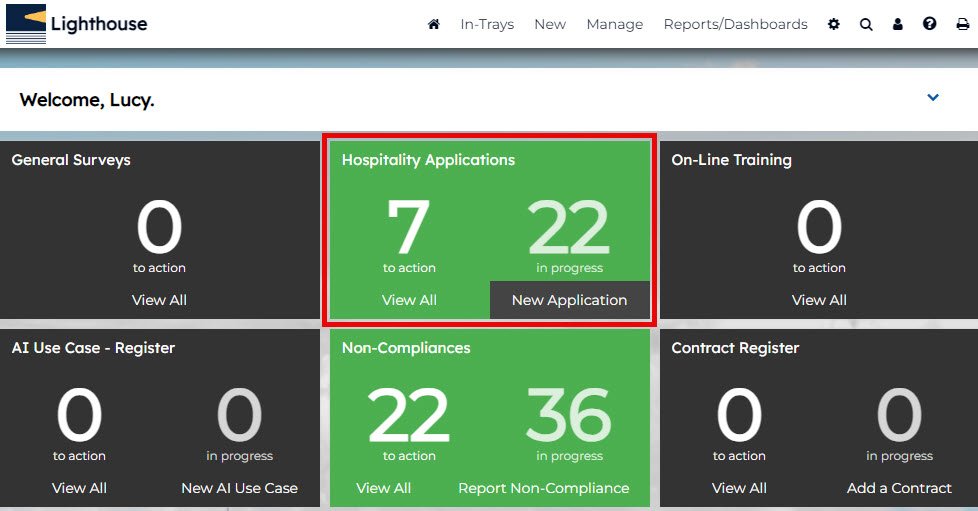Click Add a Contract link

click(x=899, y=488)
